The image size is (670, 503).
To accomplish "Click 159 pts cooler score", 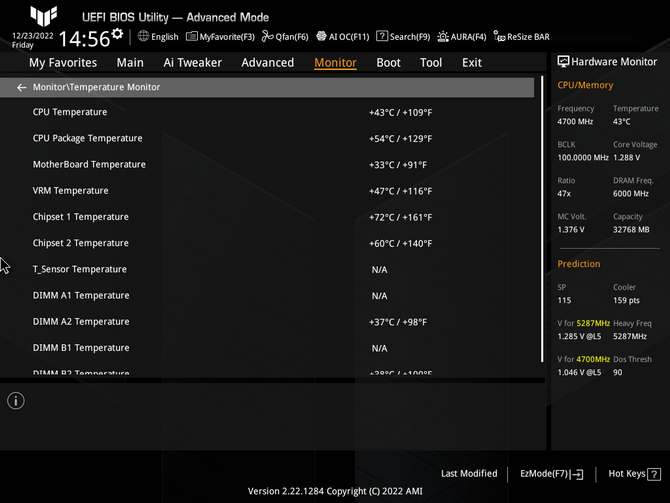I will (626, 300).
